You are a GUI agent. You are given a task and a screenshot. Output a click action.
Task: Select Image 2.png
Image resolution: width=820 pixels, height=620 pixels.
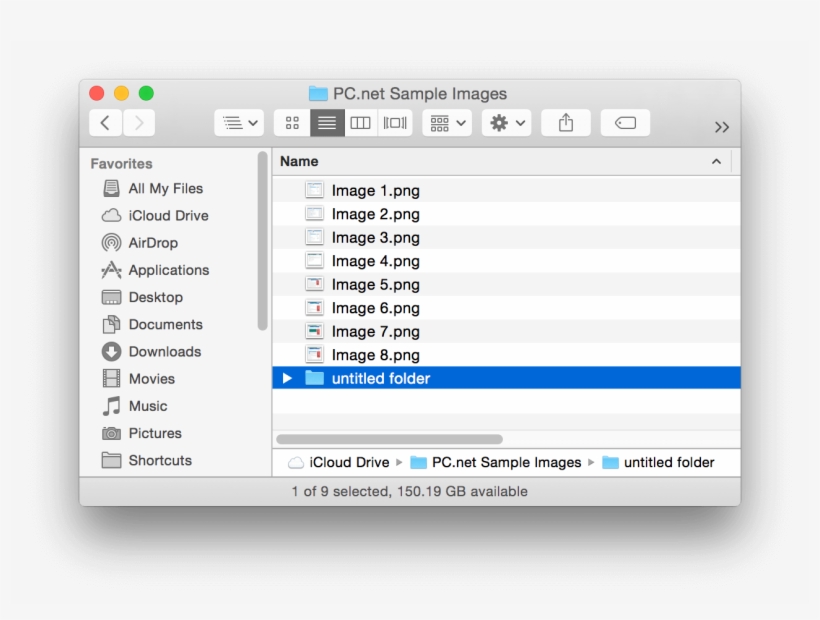point(506,214)
